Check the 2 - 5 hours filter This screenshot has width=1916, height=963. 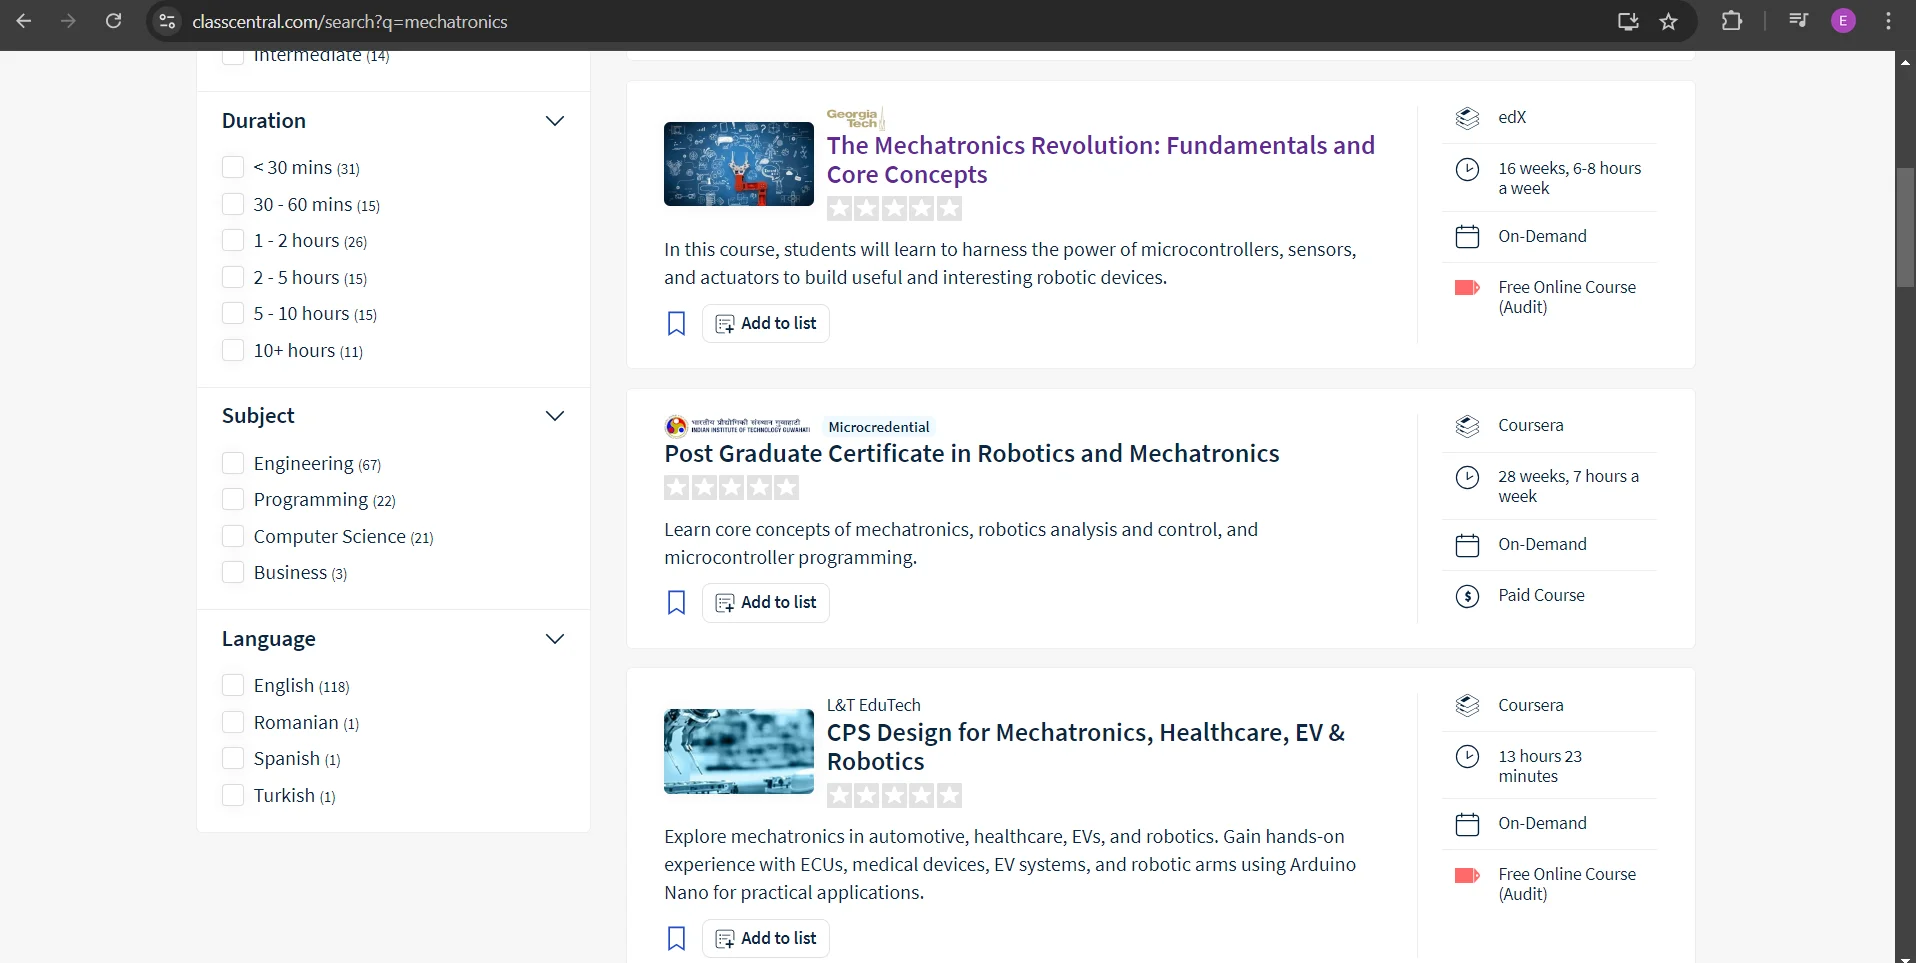[x=233, y=277]
